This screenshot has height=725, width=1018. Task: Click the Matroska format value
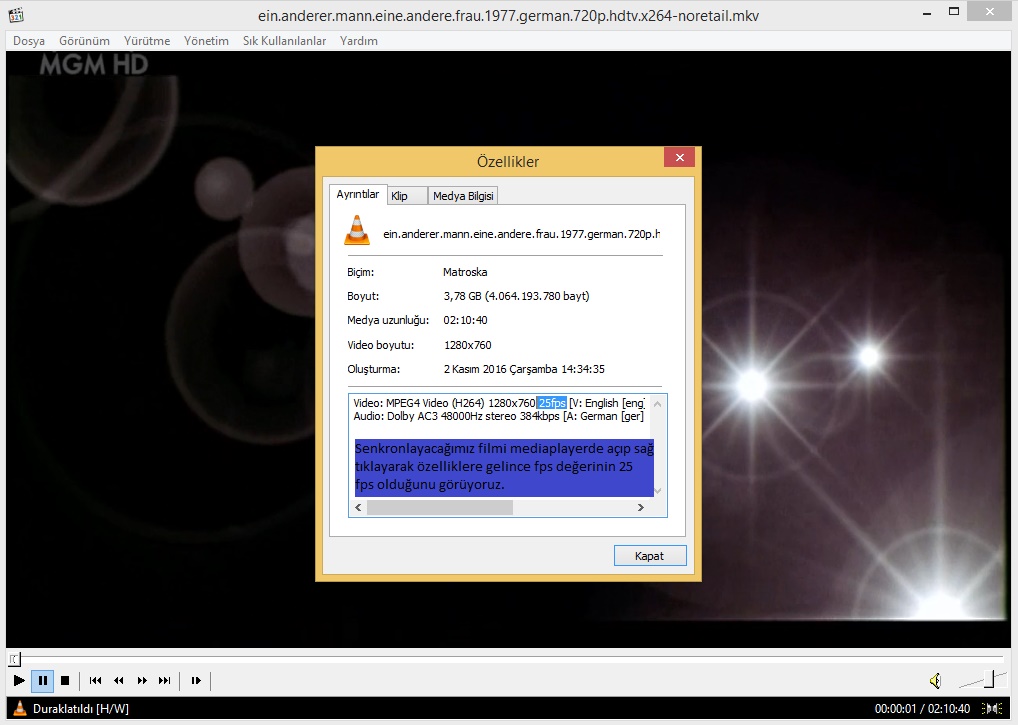coord(465,272)
